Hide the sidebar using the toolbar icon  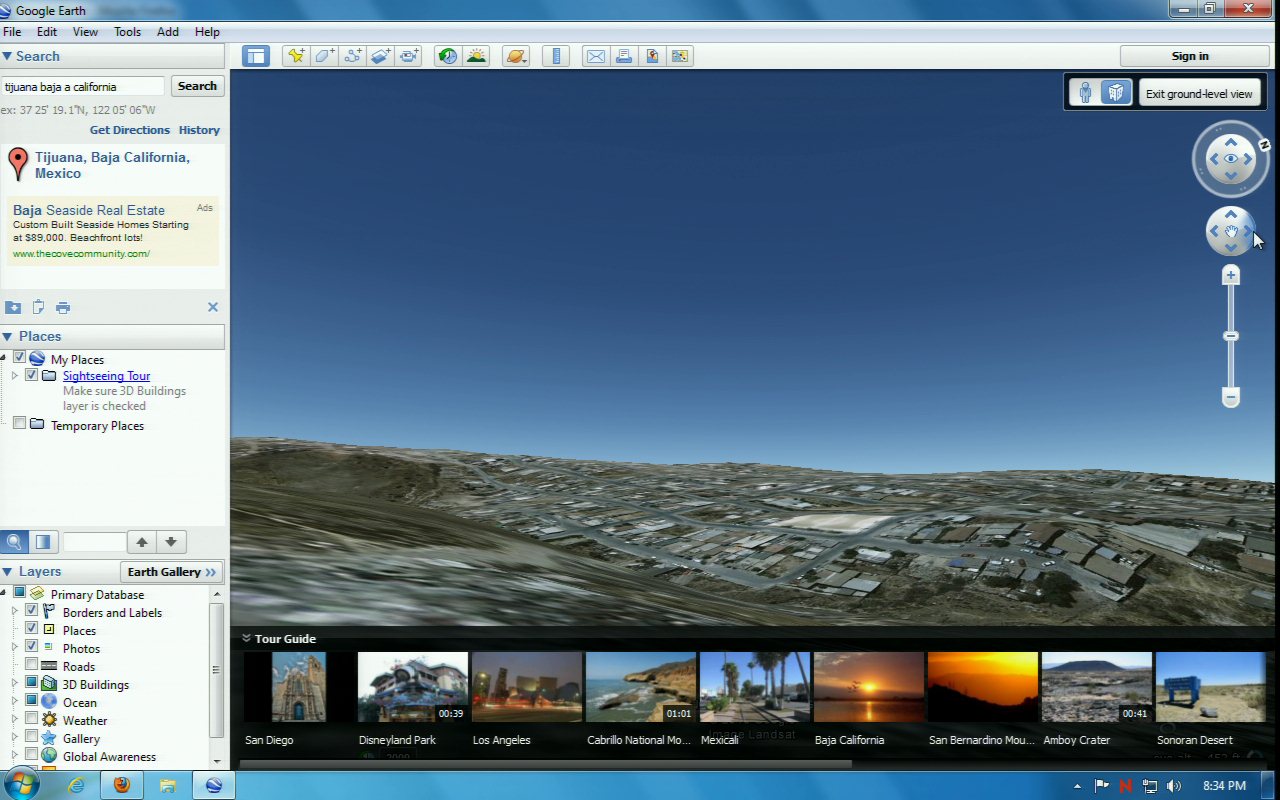tap(256, 56)
